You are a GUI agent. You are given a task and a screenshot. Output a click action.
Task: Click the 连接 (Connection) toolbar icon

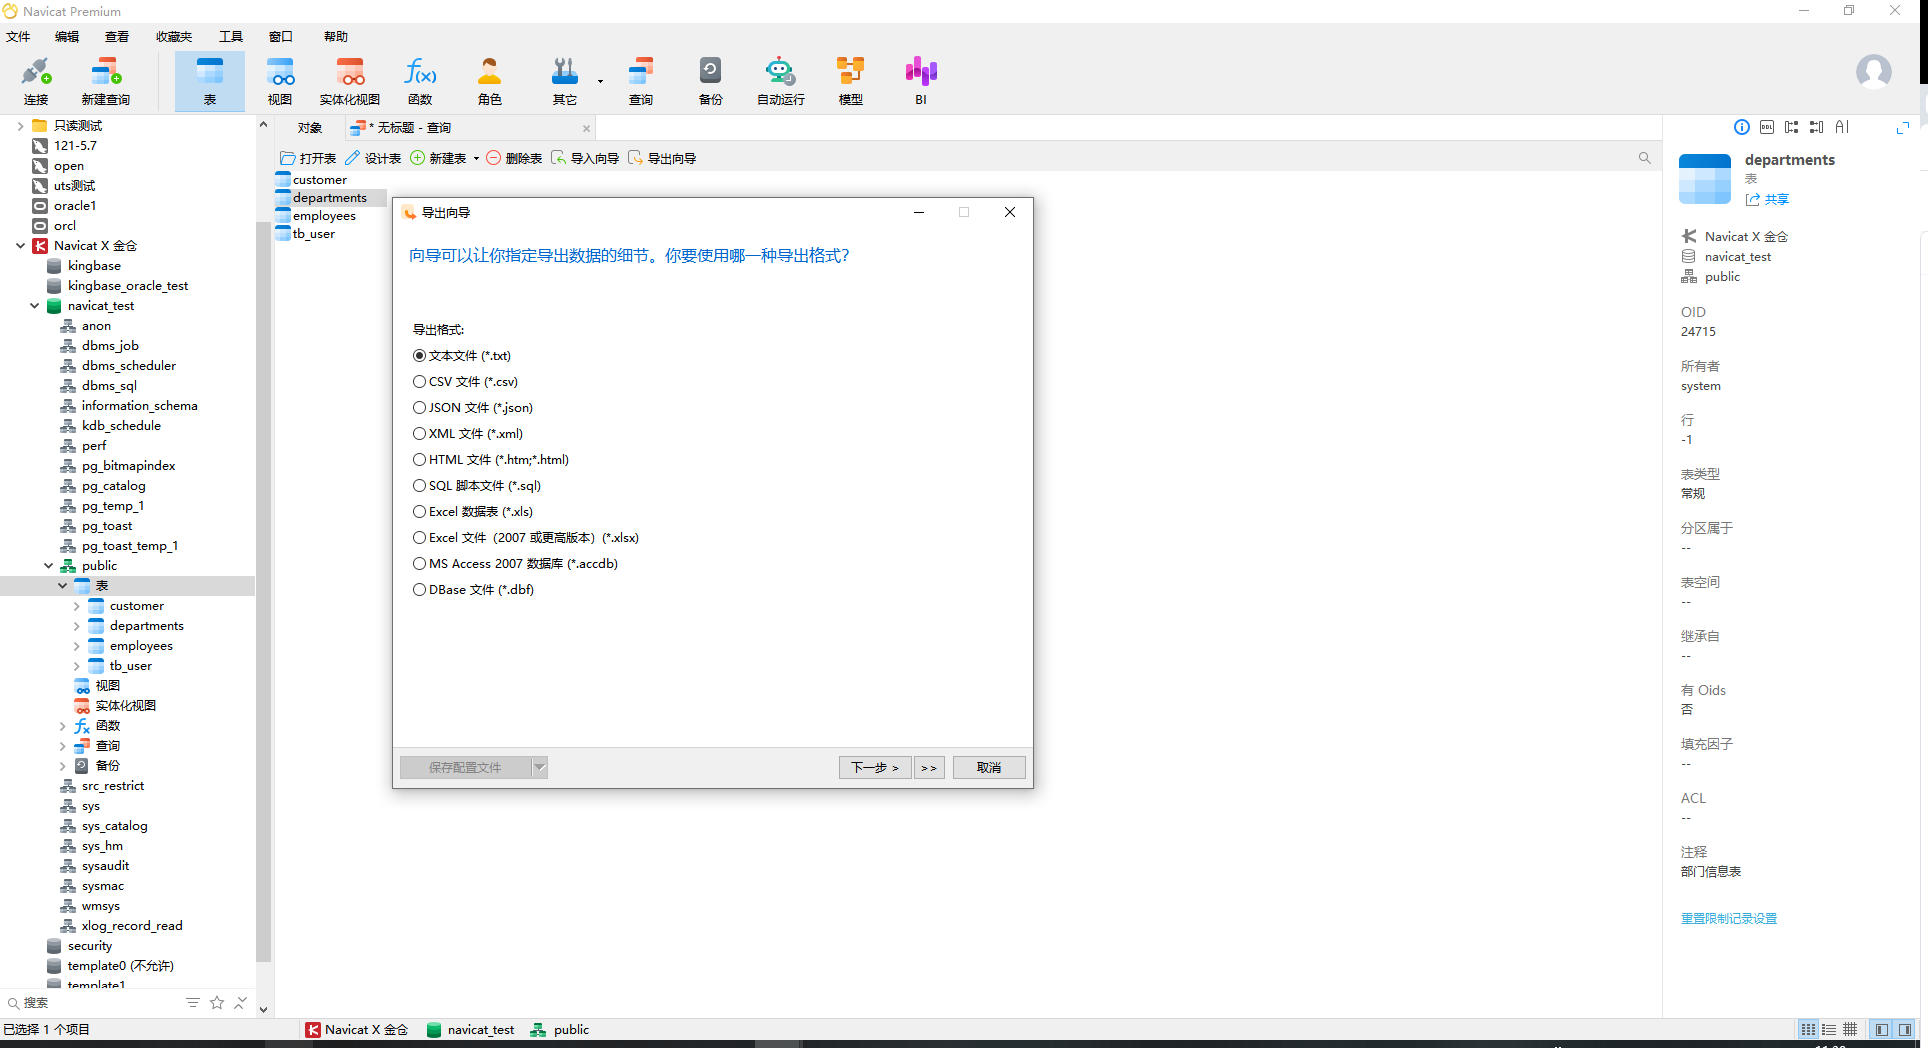[x=36, y=81]
